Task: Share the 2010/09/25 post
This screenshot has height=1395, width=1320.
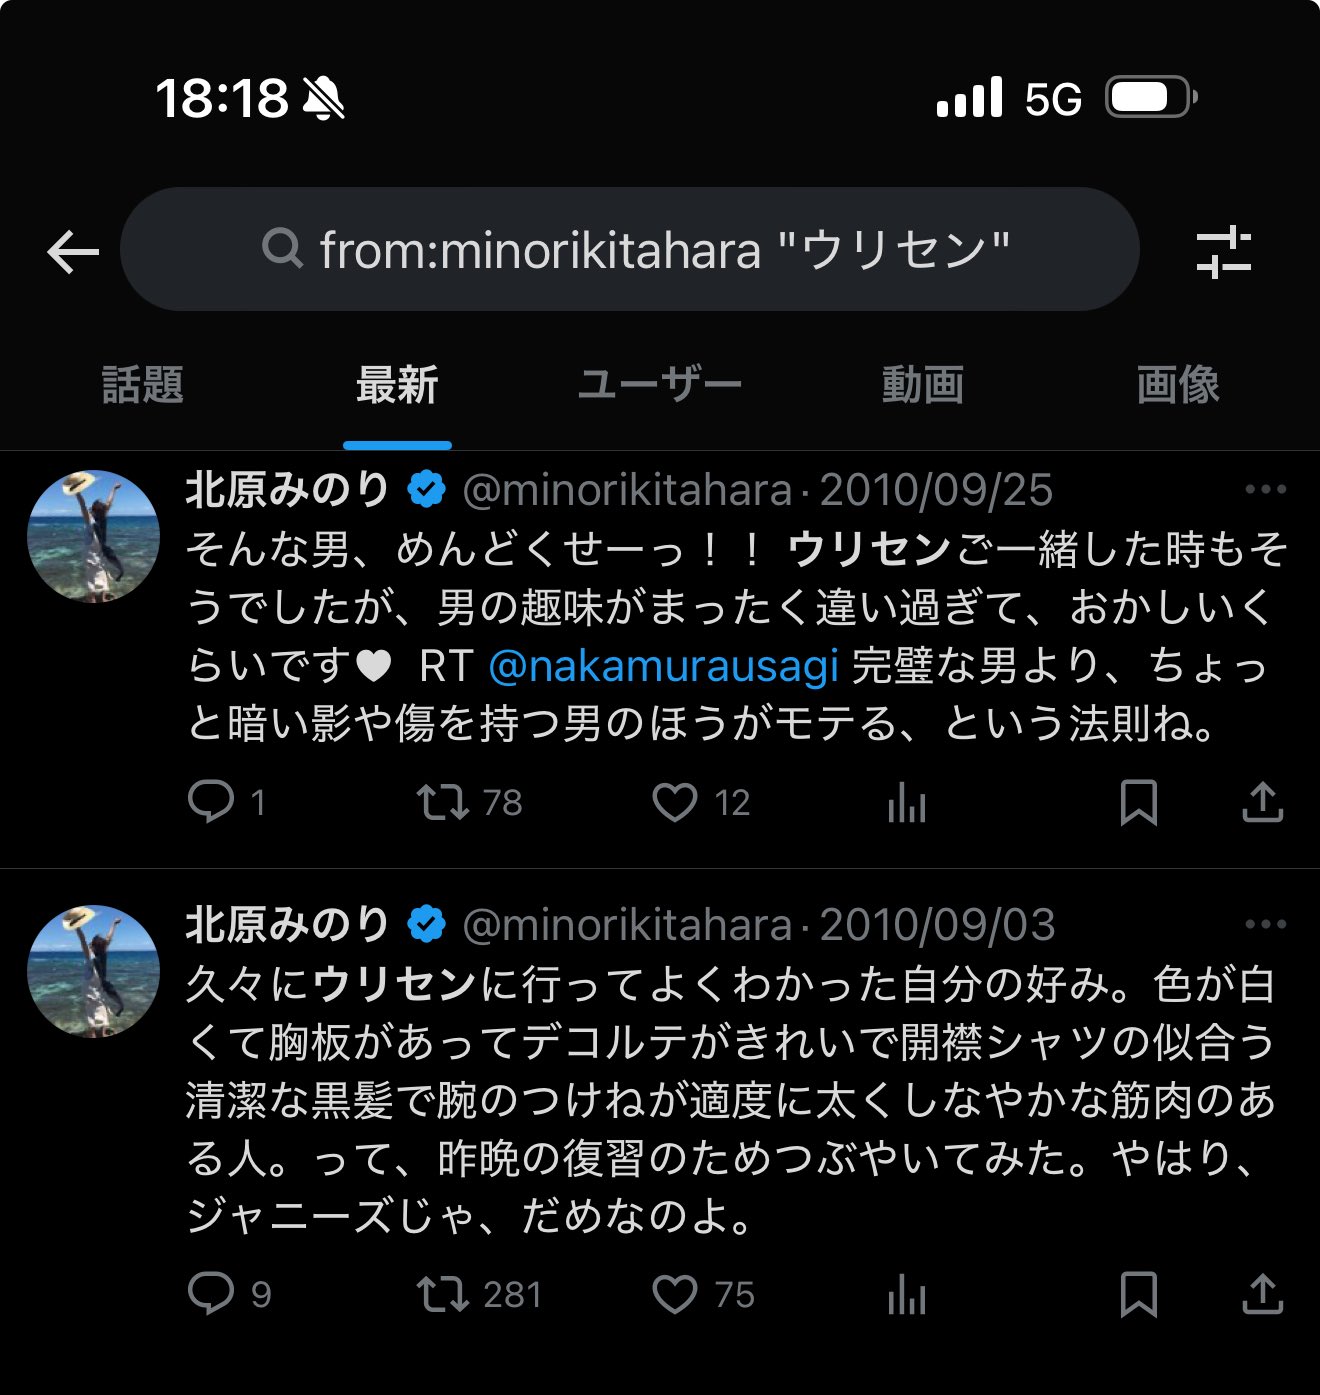Action: (x=1262, y=802)
